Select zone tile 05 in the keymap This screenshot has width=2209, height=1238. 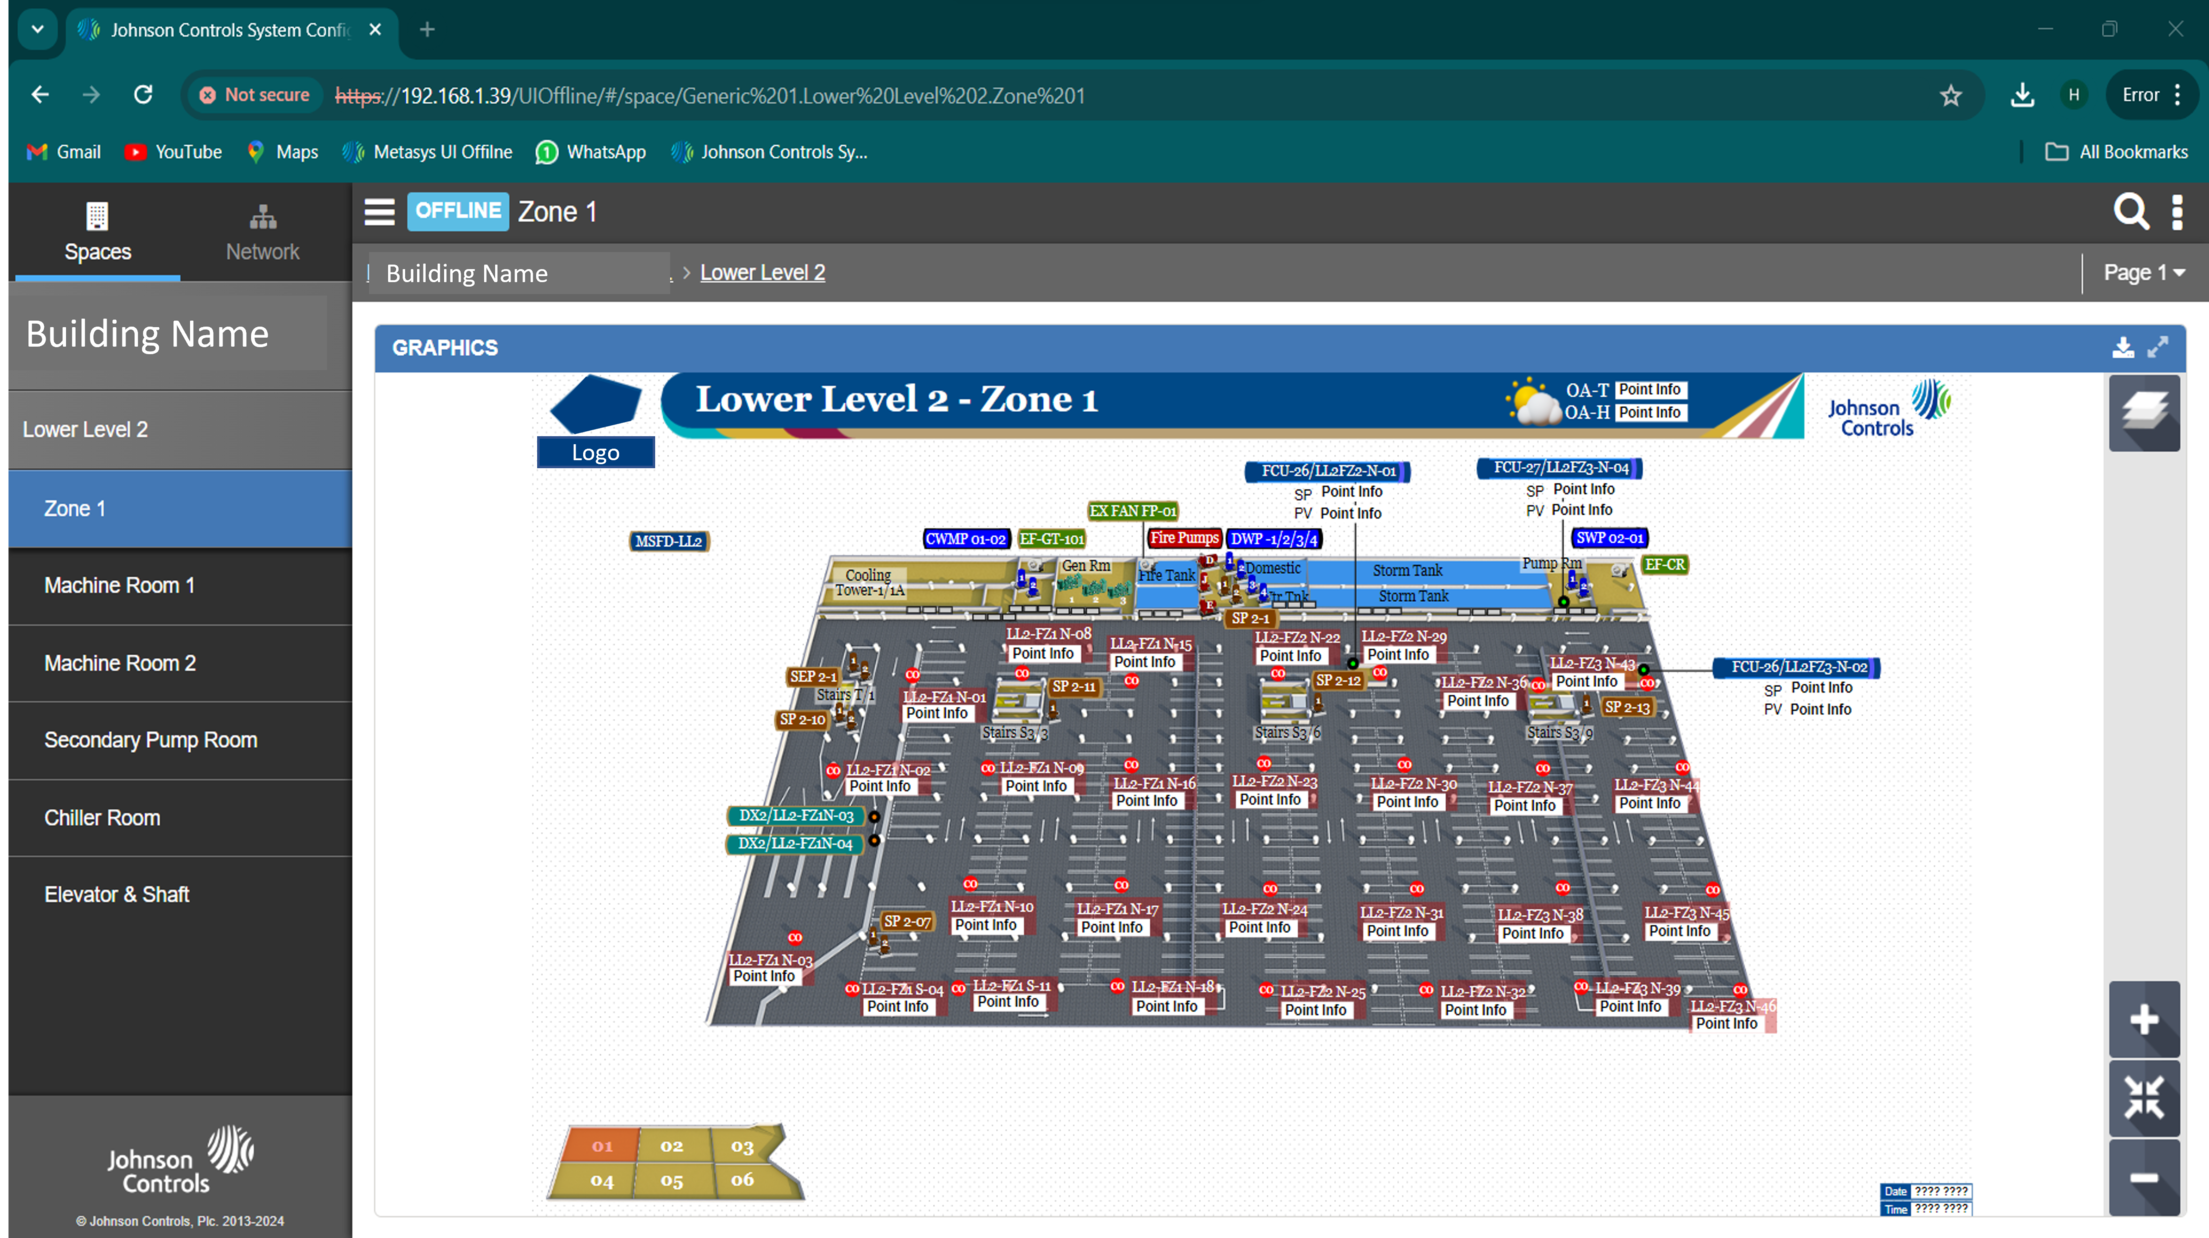click(x=671, y=1180)
